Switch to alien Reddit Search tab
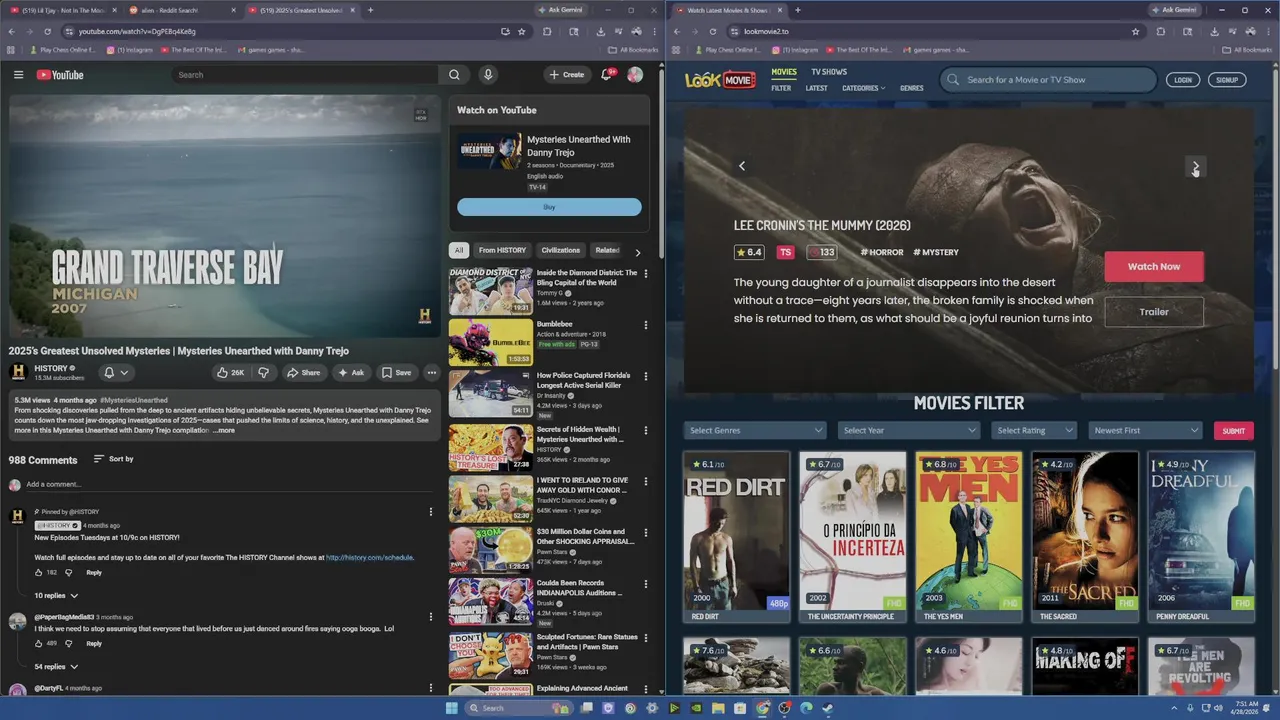Viewport: 1280px width, 720px height. click(180, 10)
